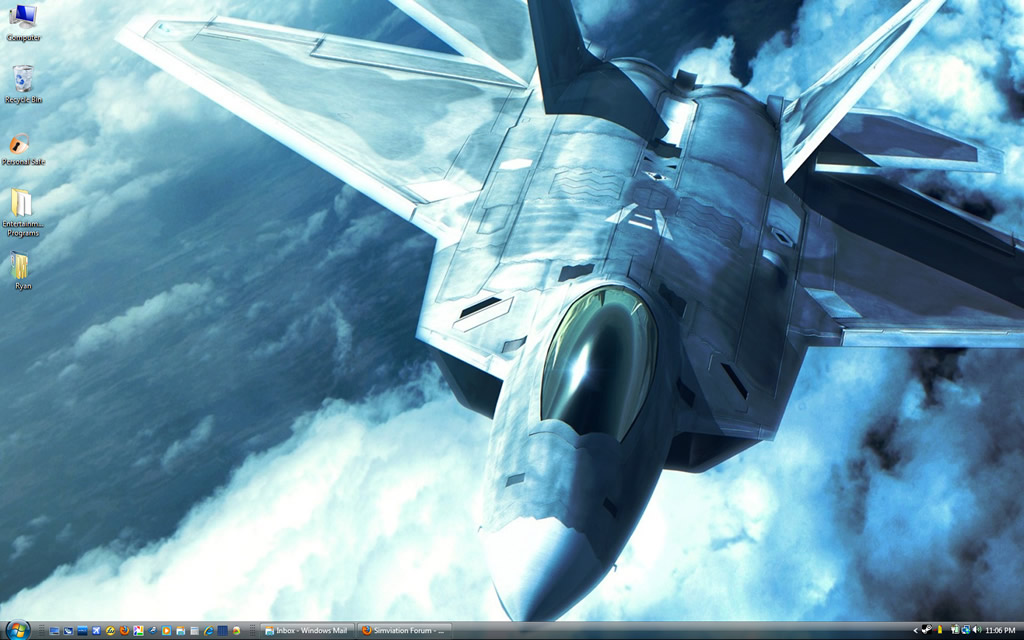
Task: Click the Windows Start orb
Action: click(18, 630)
